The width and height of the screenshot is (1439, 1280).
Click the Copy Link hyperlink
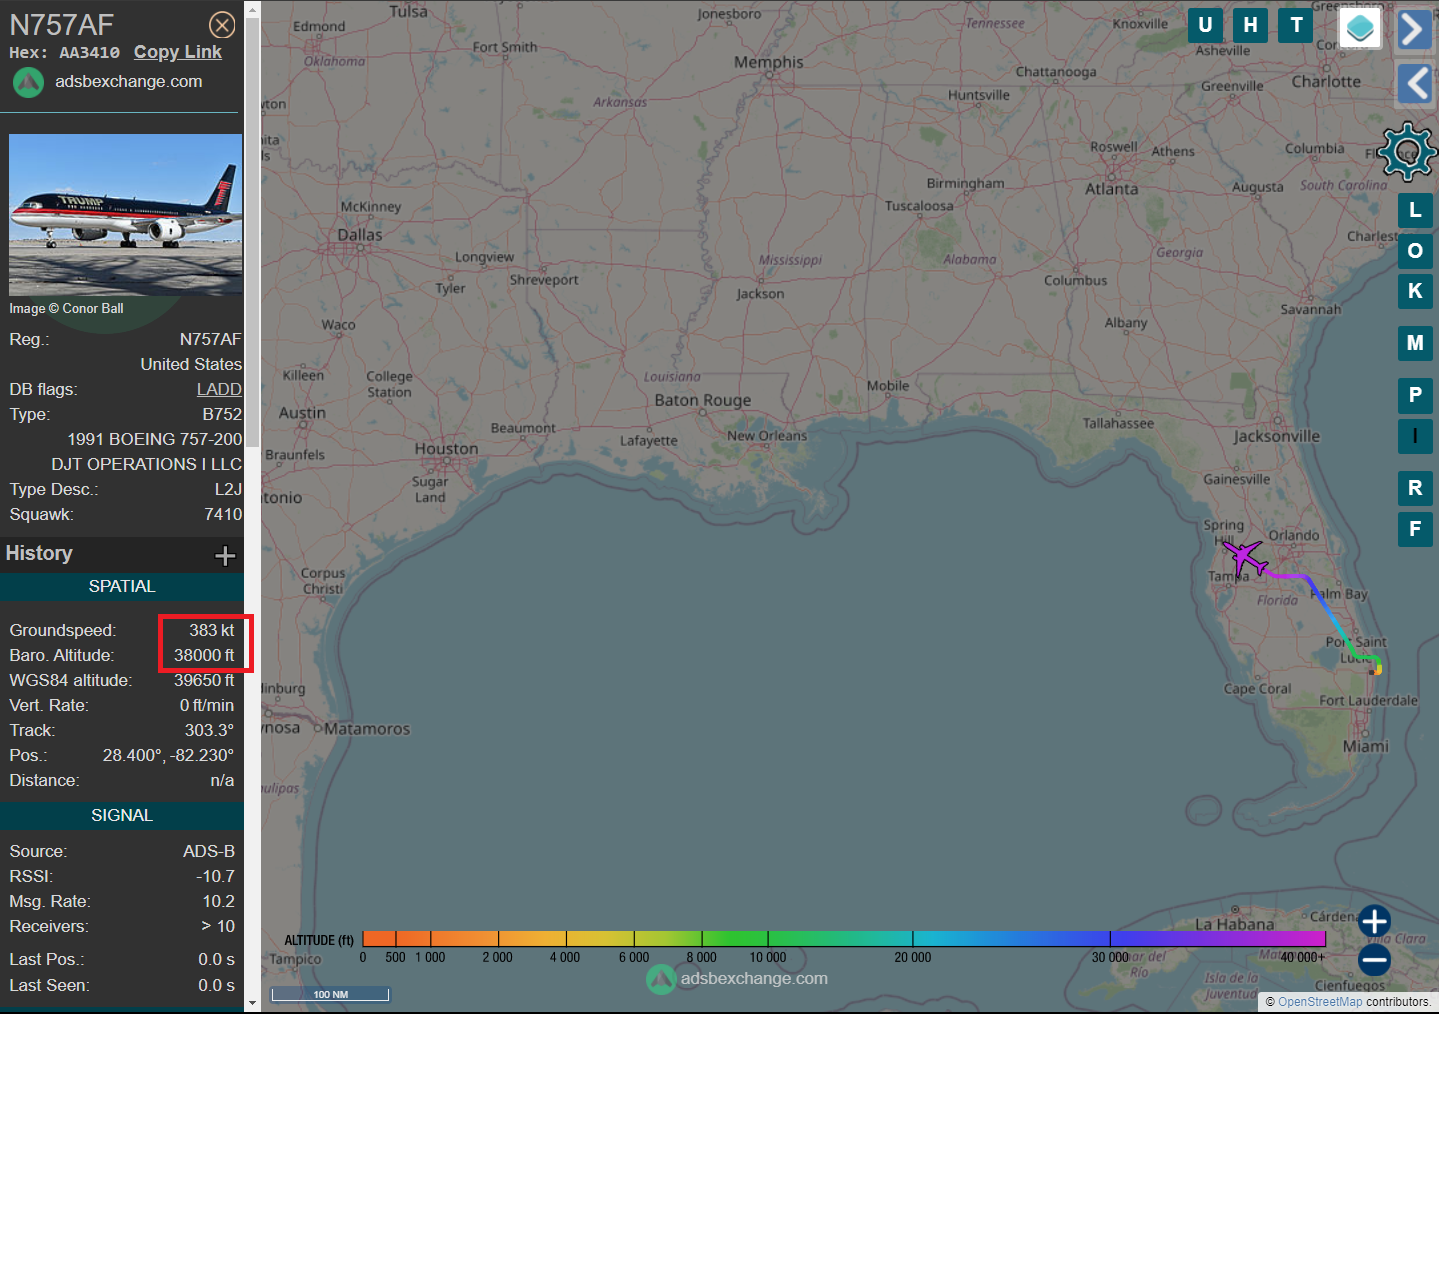pyautogui.click(x=178, y=52)
